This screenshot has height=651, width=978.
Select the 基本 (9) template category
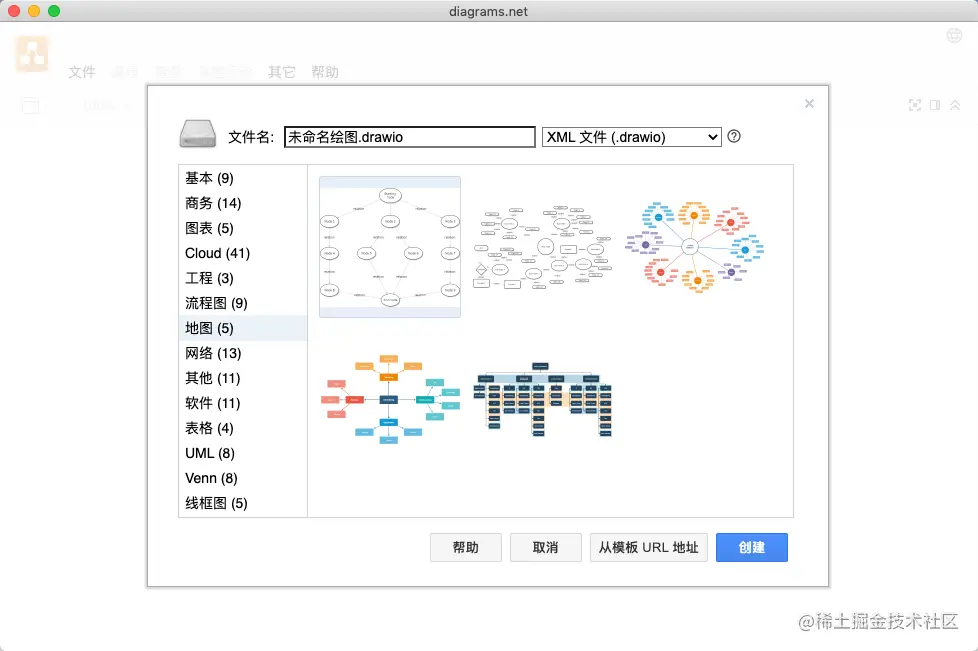coord(243,178)
